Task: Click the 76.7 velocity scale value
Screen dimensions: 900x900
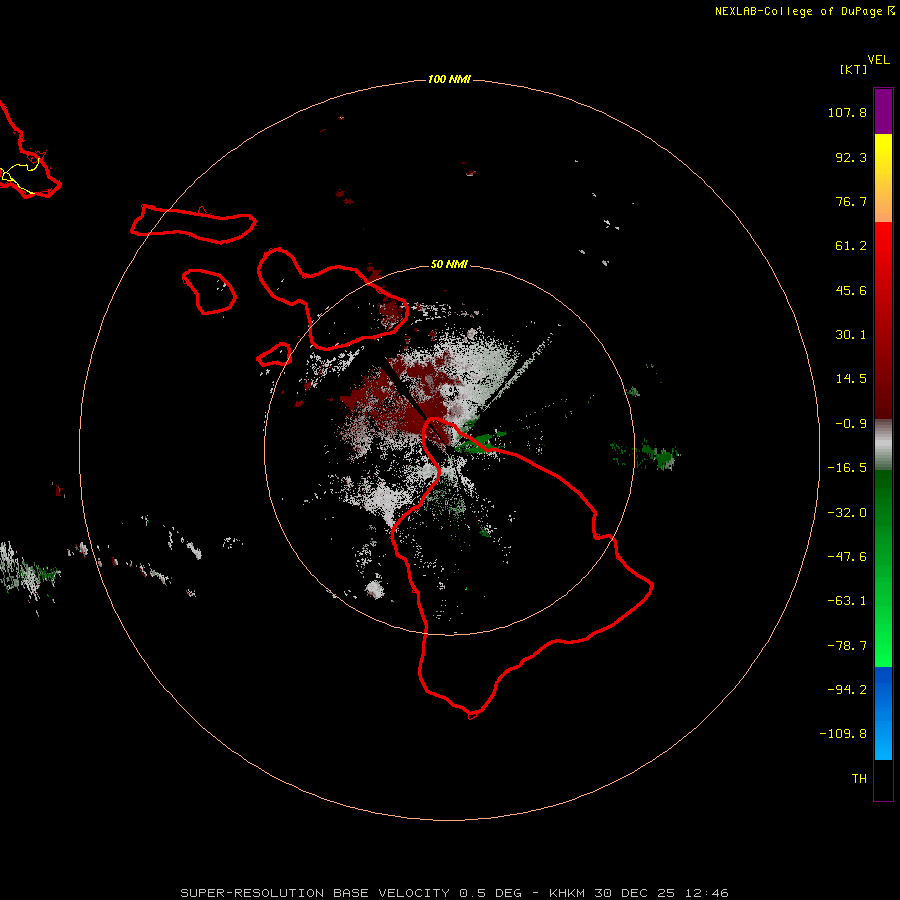Action: pyautogui.click(x=851, y=201)
